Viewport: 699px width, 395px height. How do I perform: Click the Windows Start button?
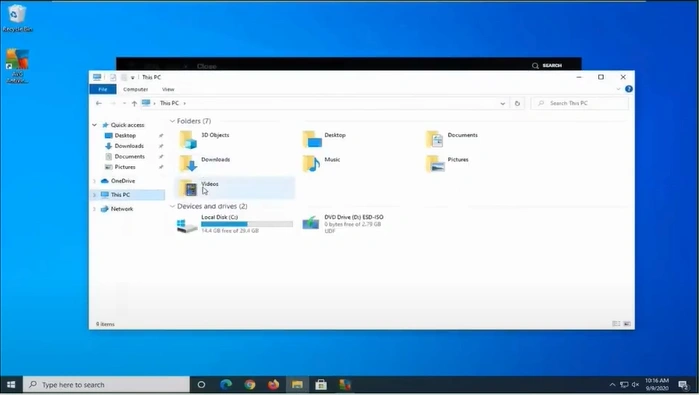pyautogui.click(x=11, y=384)
